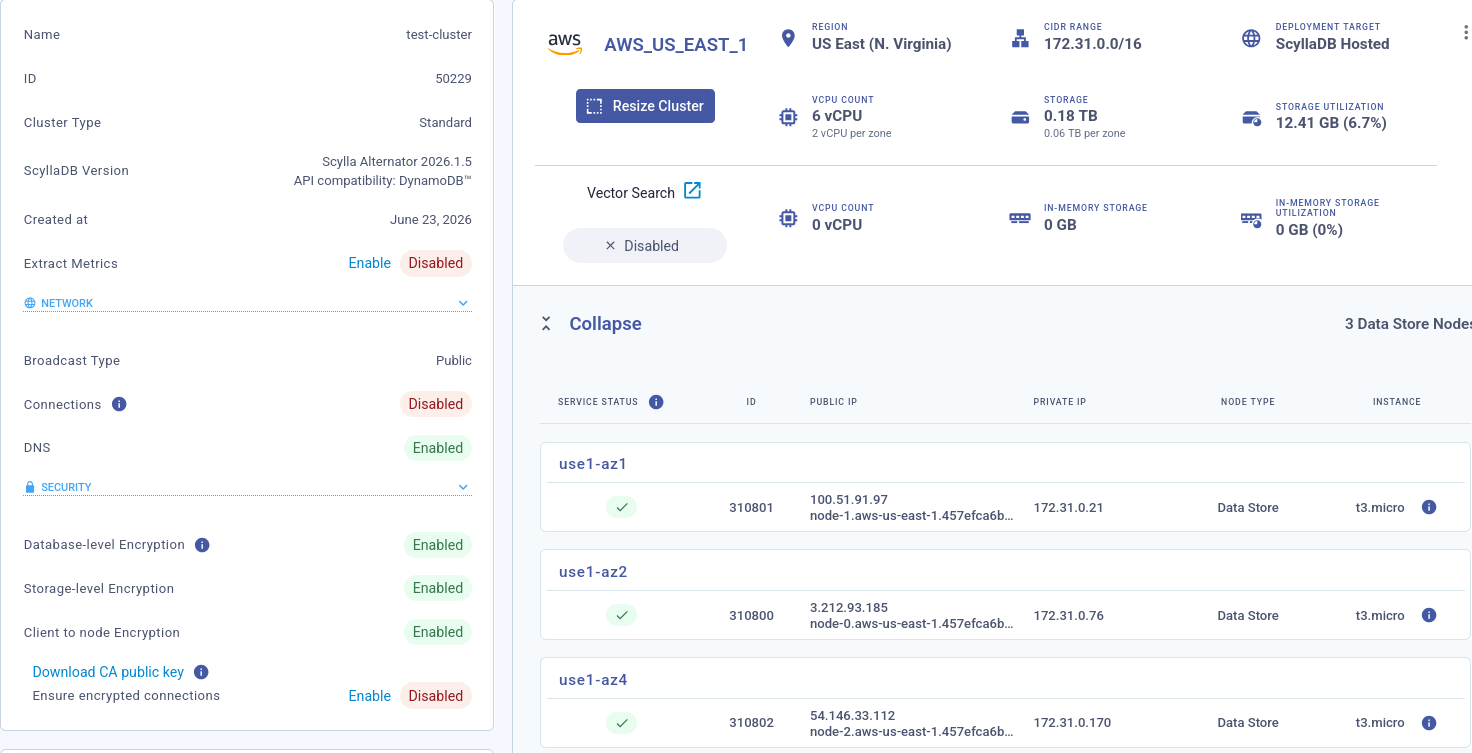Open info icon for node 310800
Image resolution: width=1472 pixels, height=753 pixels.
point(1429,615)
